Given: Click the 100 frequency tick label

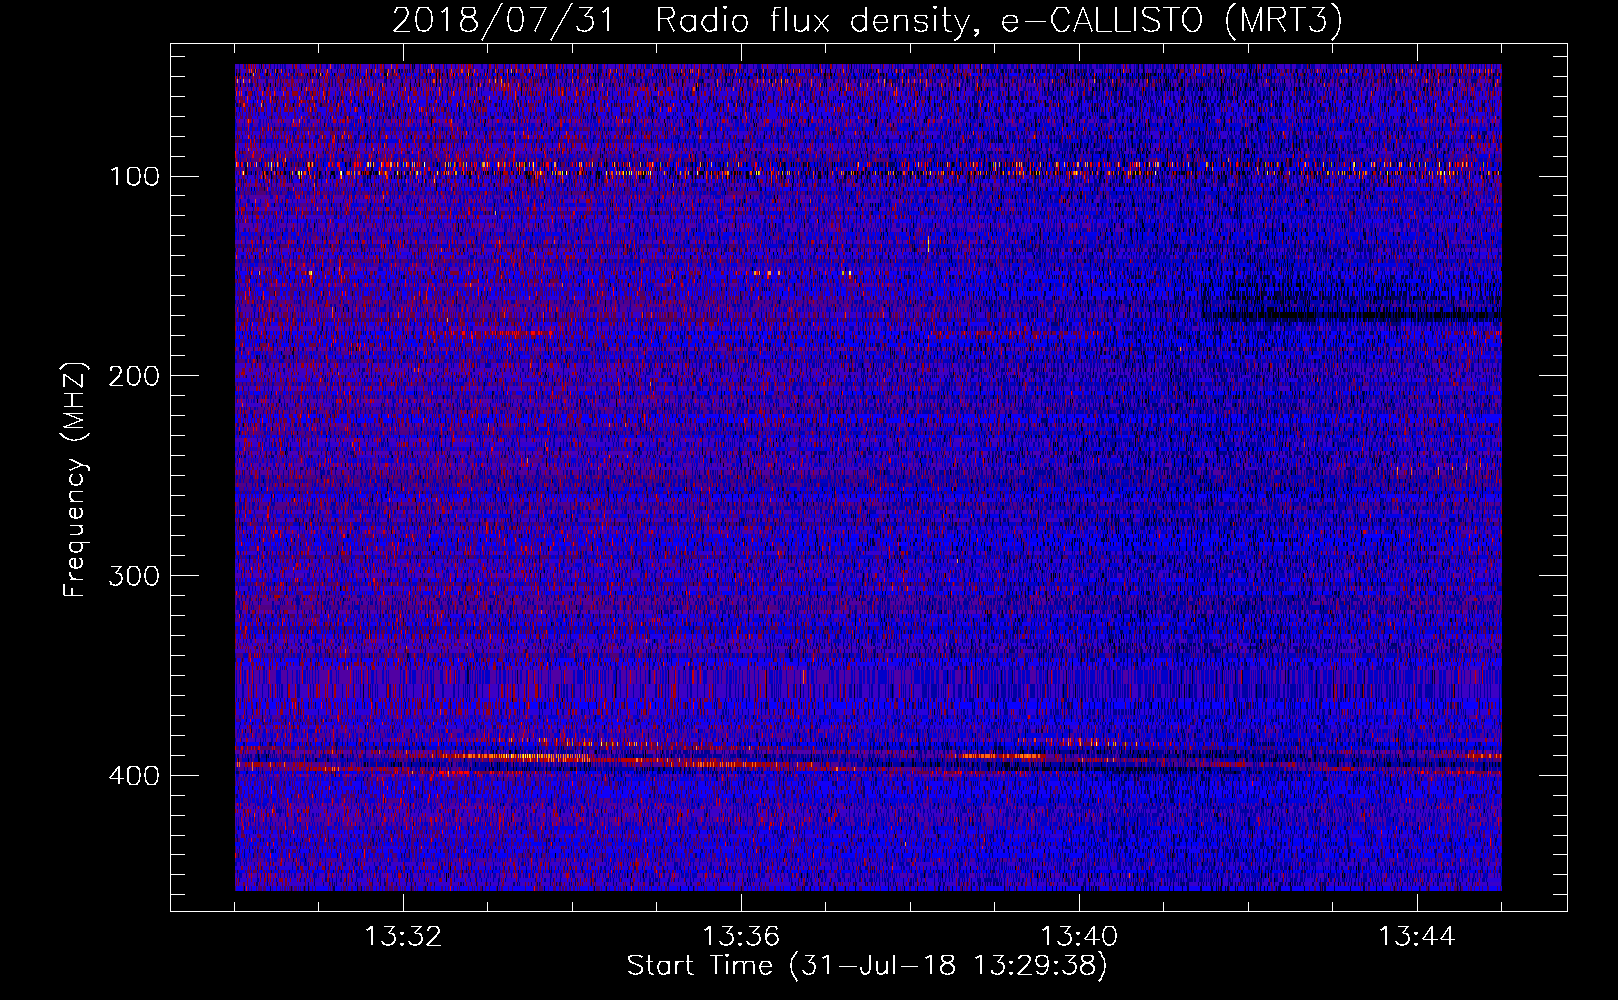Looking at the screenshot, I should pos(134,177).
